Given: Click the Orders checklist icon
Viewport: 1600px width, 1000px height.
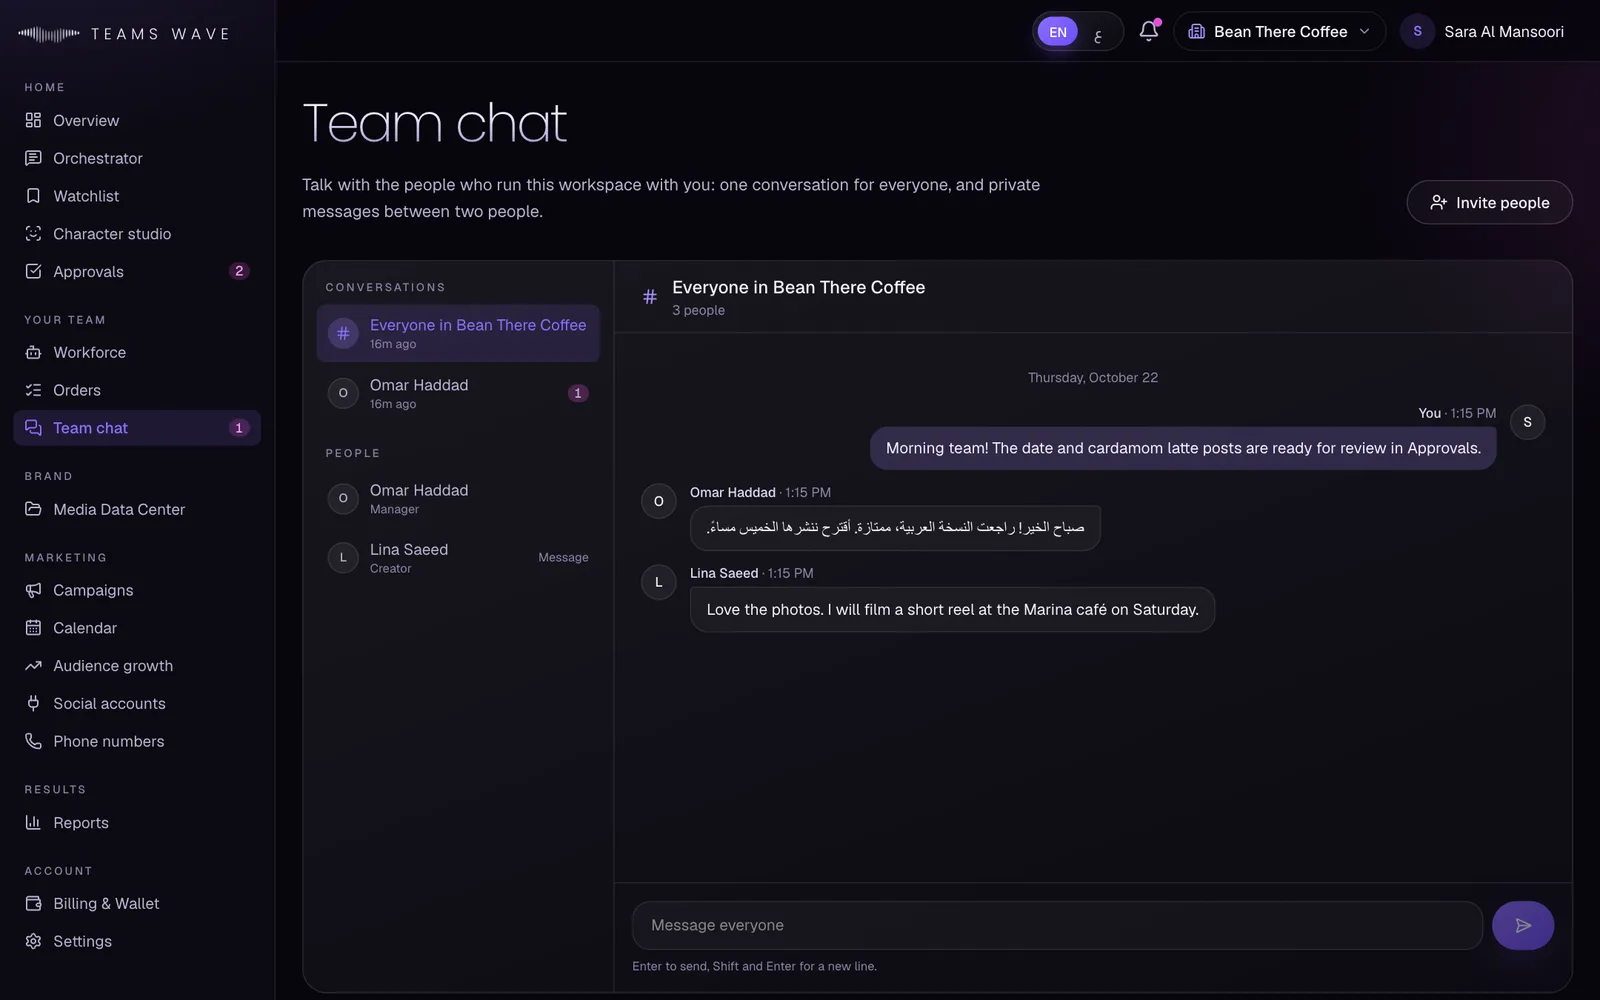Looking at the screenshot, I should tap(33, 390).
